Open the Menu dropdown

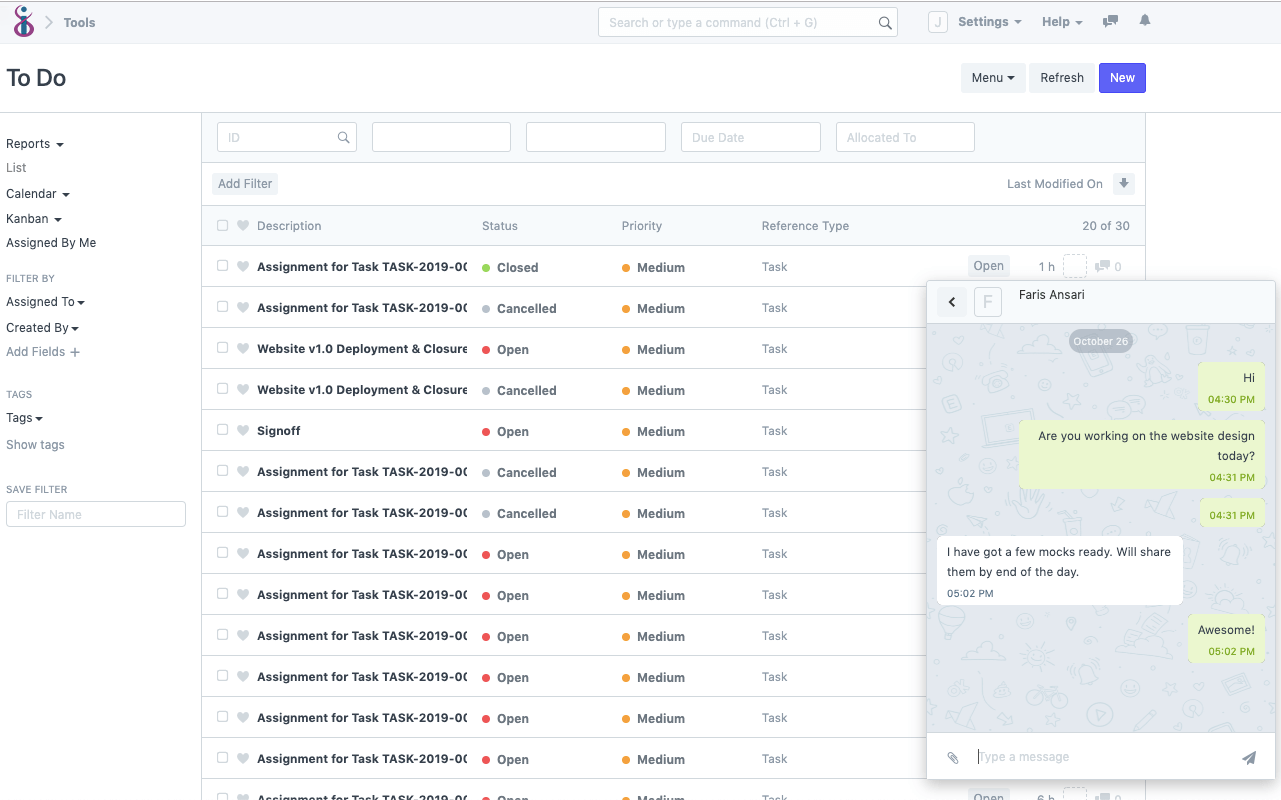click(993, 77)
